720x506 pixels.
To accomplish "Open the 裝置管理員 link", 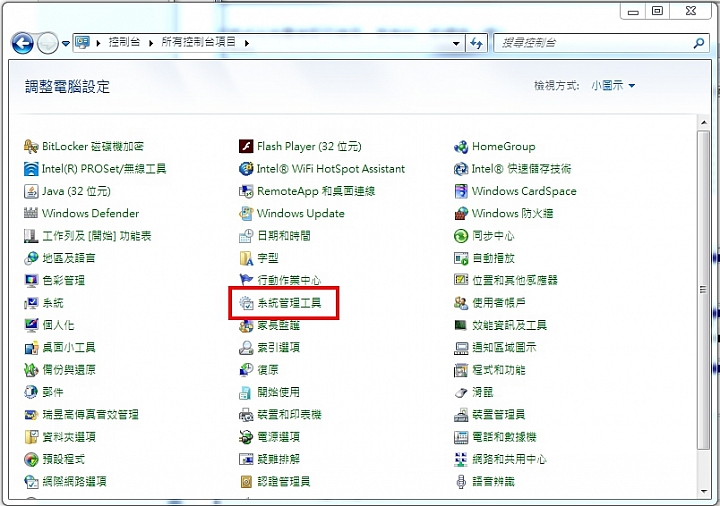I will coord(499,415).
